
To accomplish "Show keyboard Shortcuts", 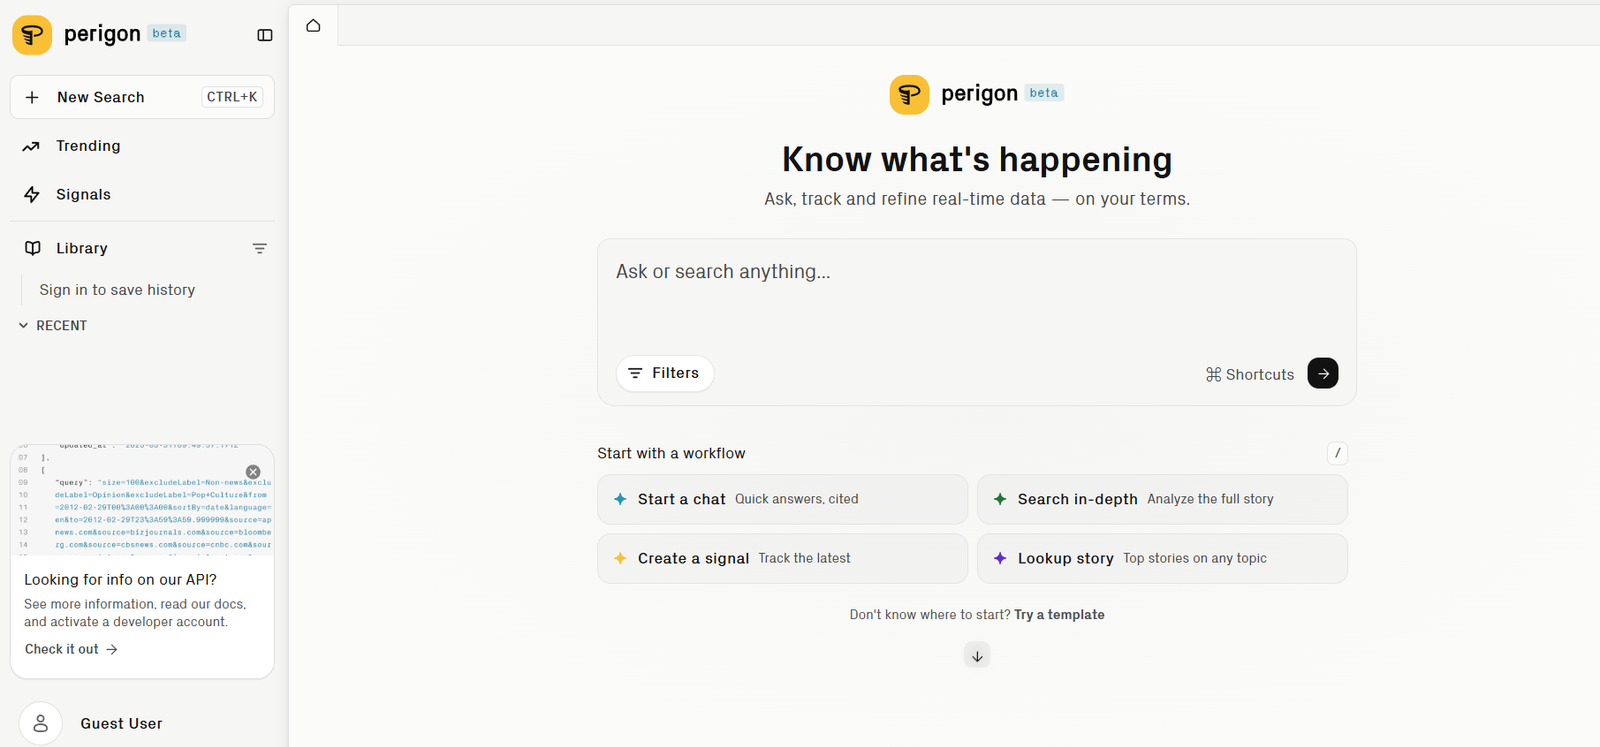I will point(1250,374).
